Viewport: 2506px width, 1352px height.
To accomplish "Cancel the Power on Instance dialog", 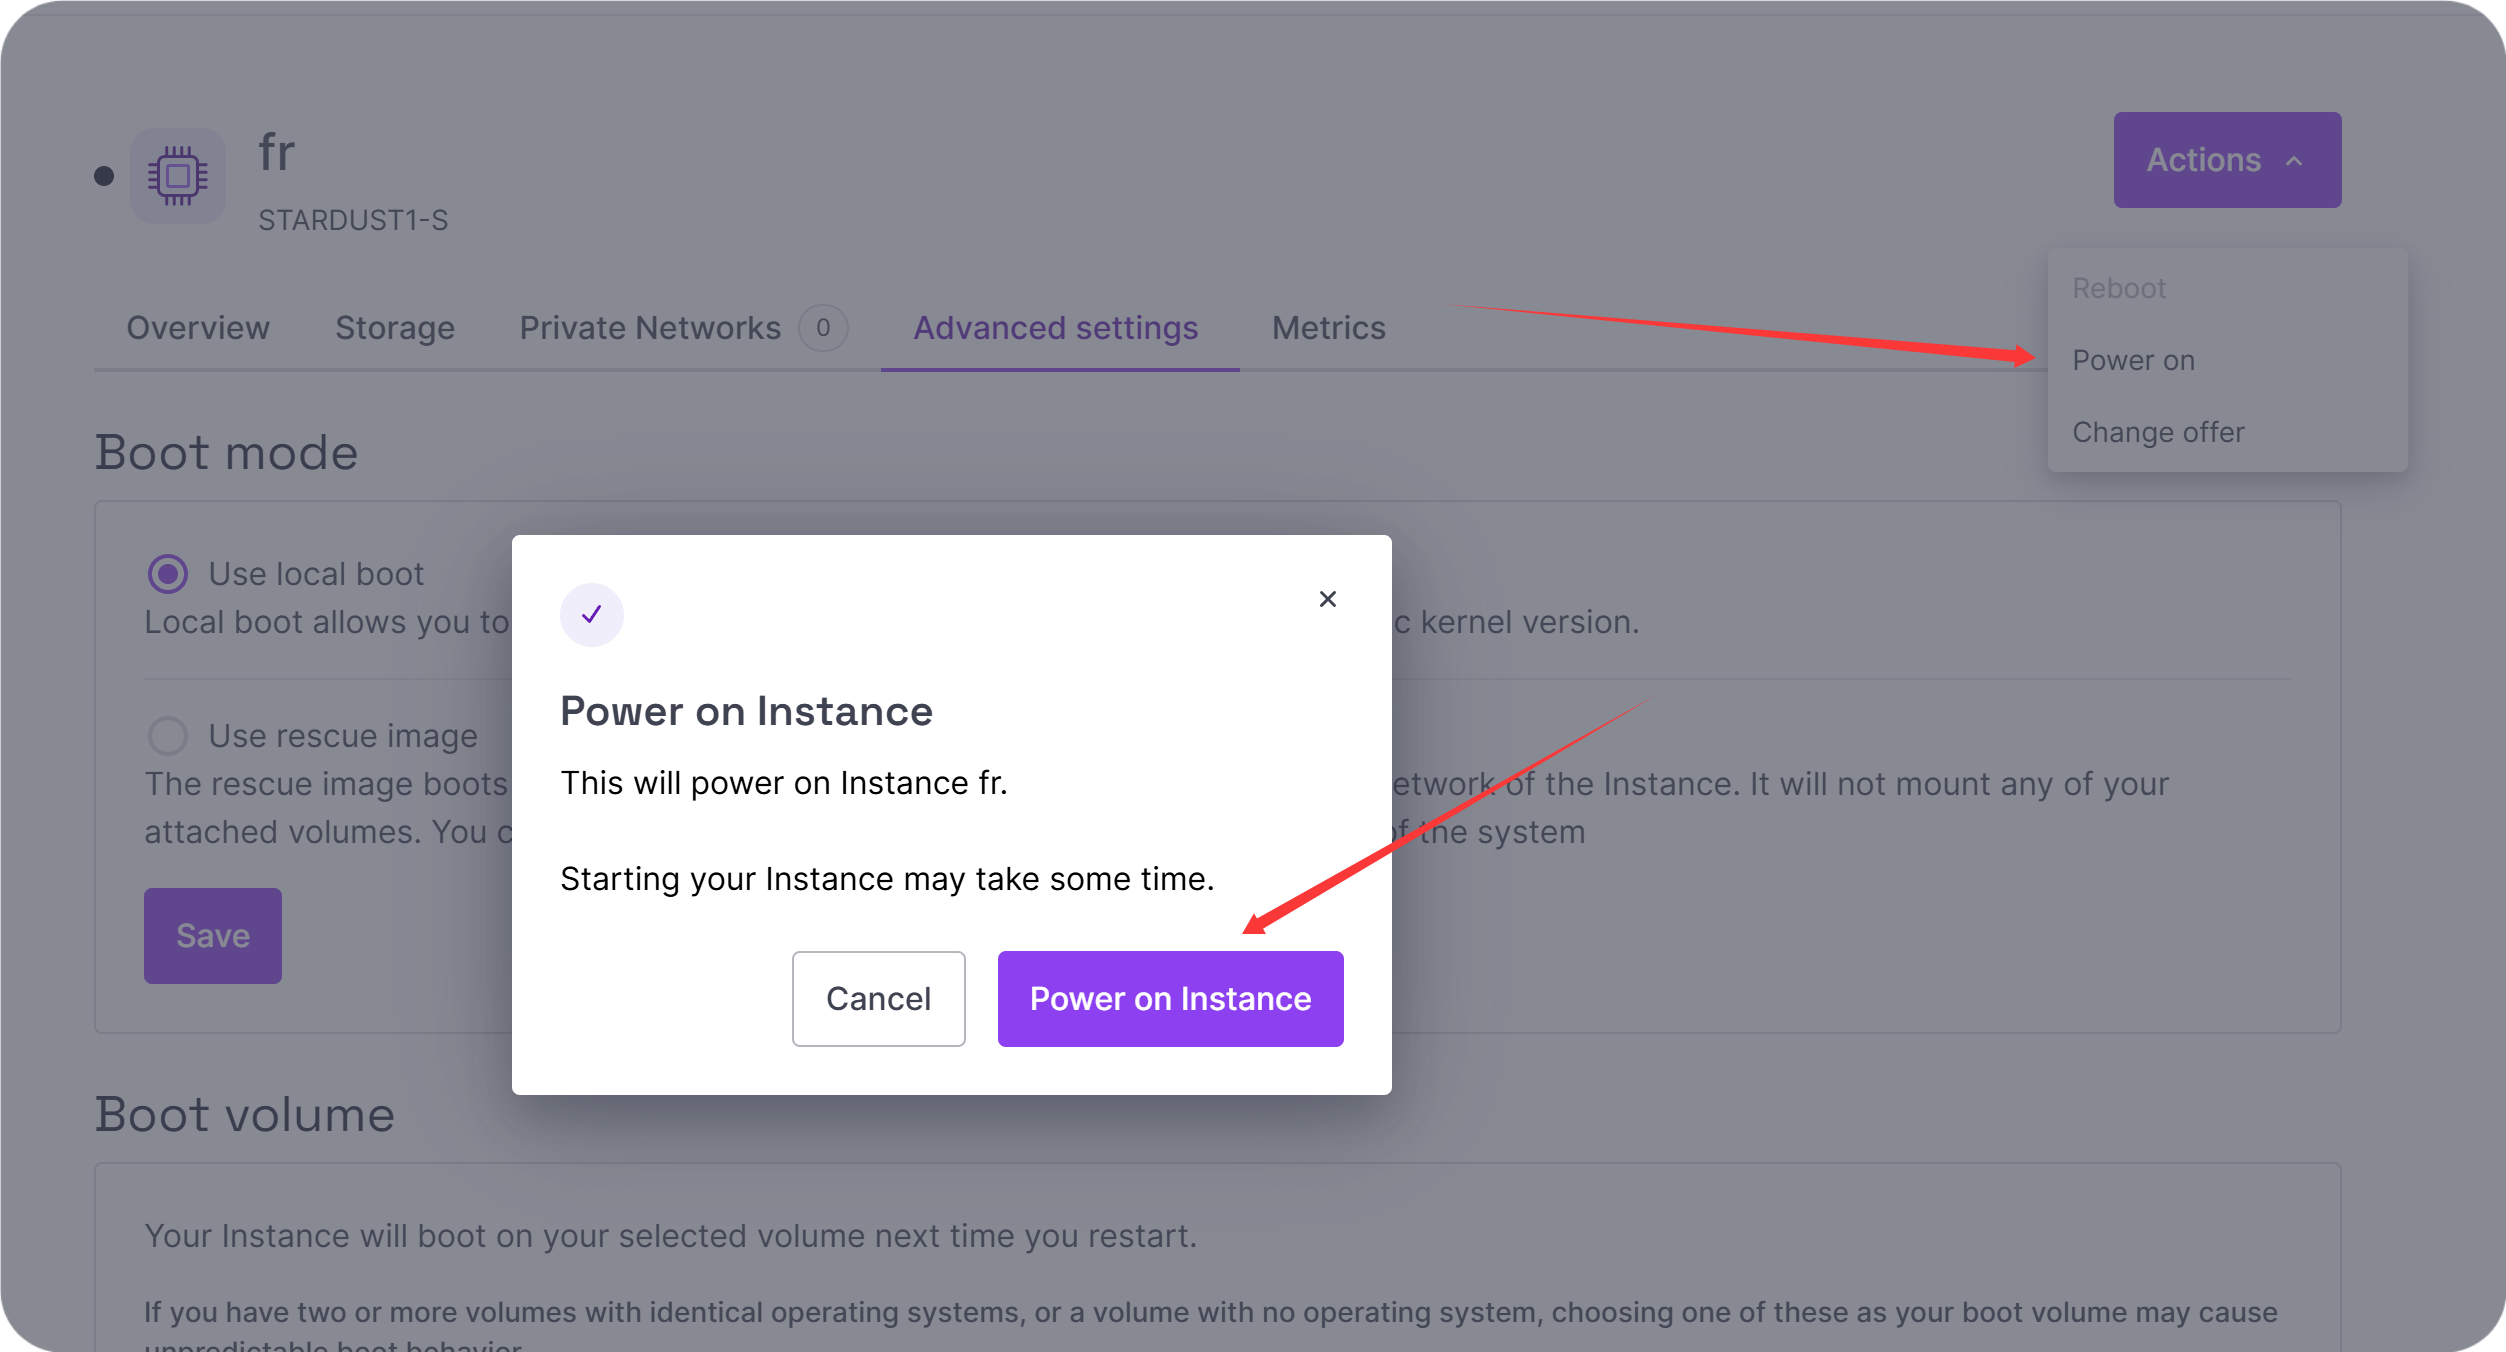I will tap(879, 999).
